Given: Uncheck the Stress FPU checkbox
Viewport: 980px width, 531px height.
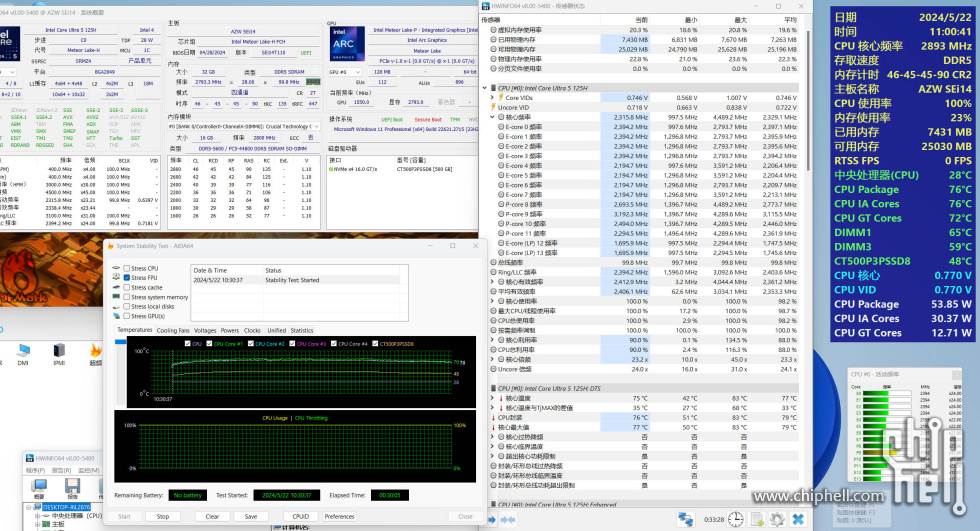Looking at the screenshot, I should tap(126, 278).
